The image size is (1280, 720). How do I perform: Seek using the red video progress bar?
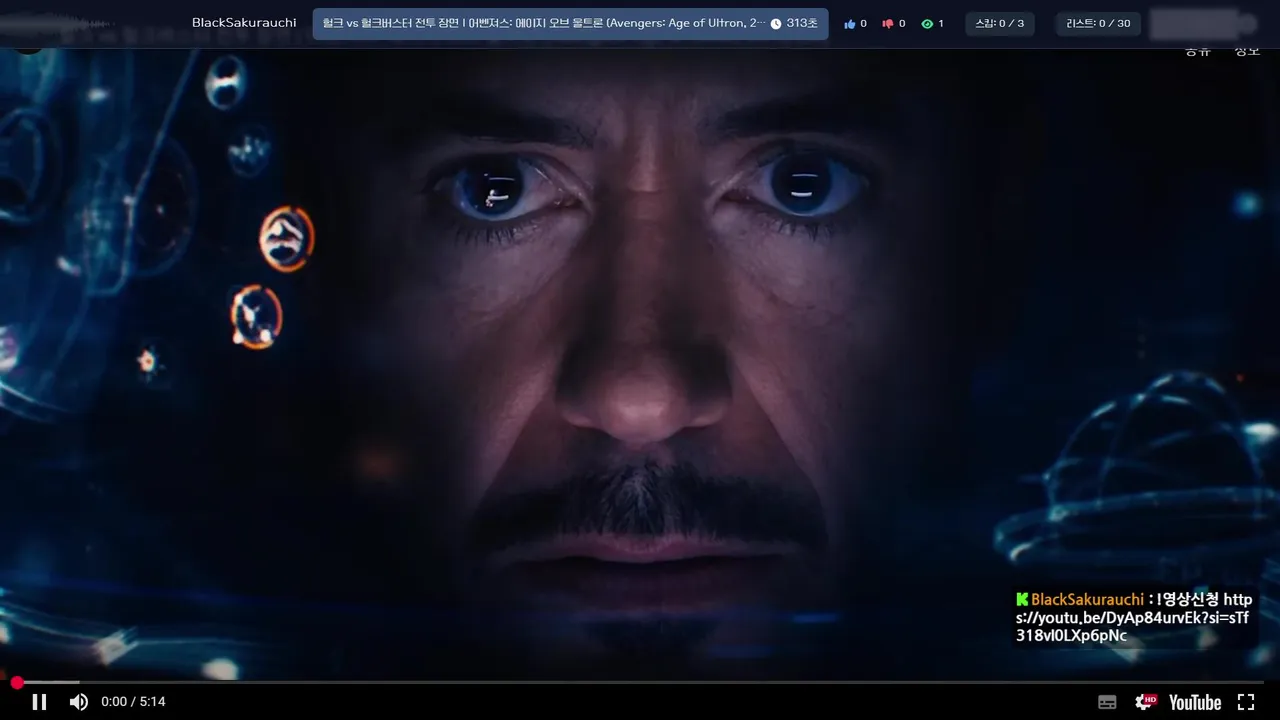pyautogui.click(x=640, y=683)
